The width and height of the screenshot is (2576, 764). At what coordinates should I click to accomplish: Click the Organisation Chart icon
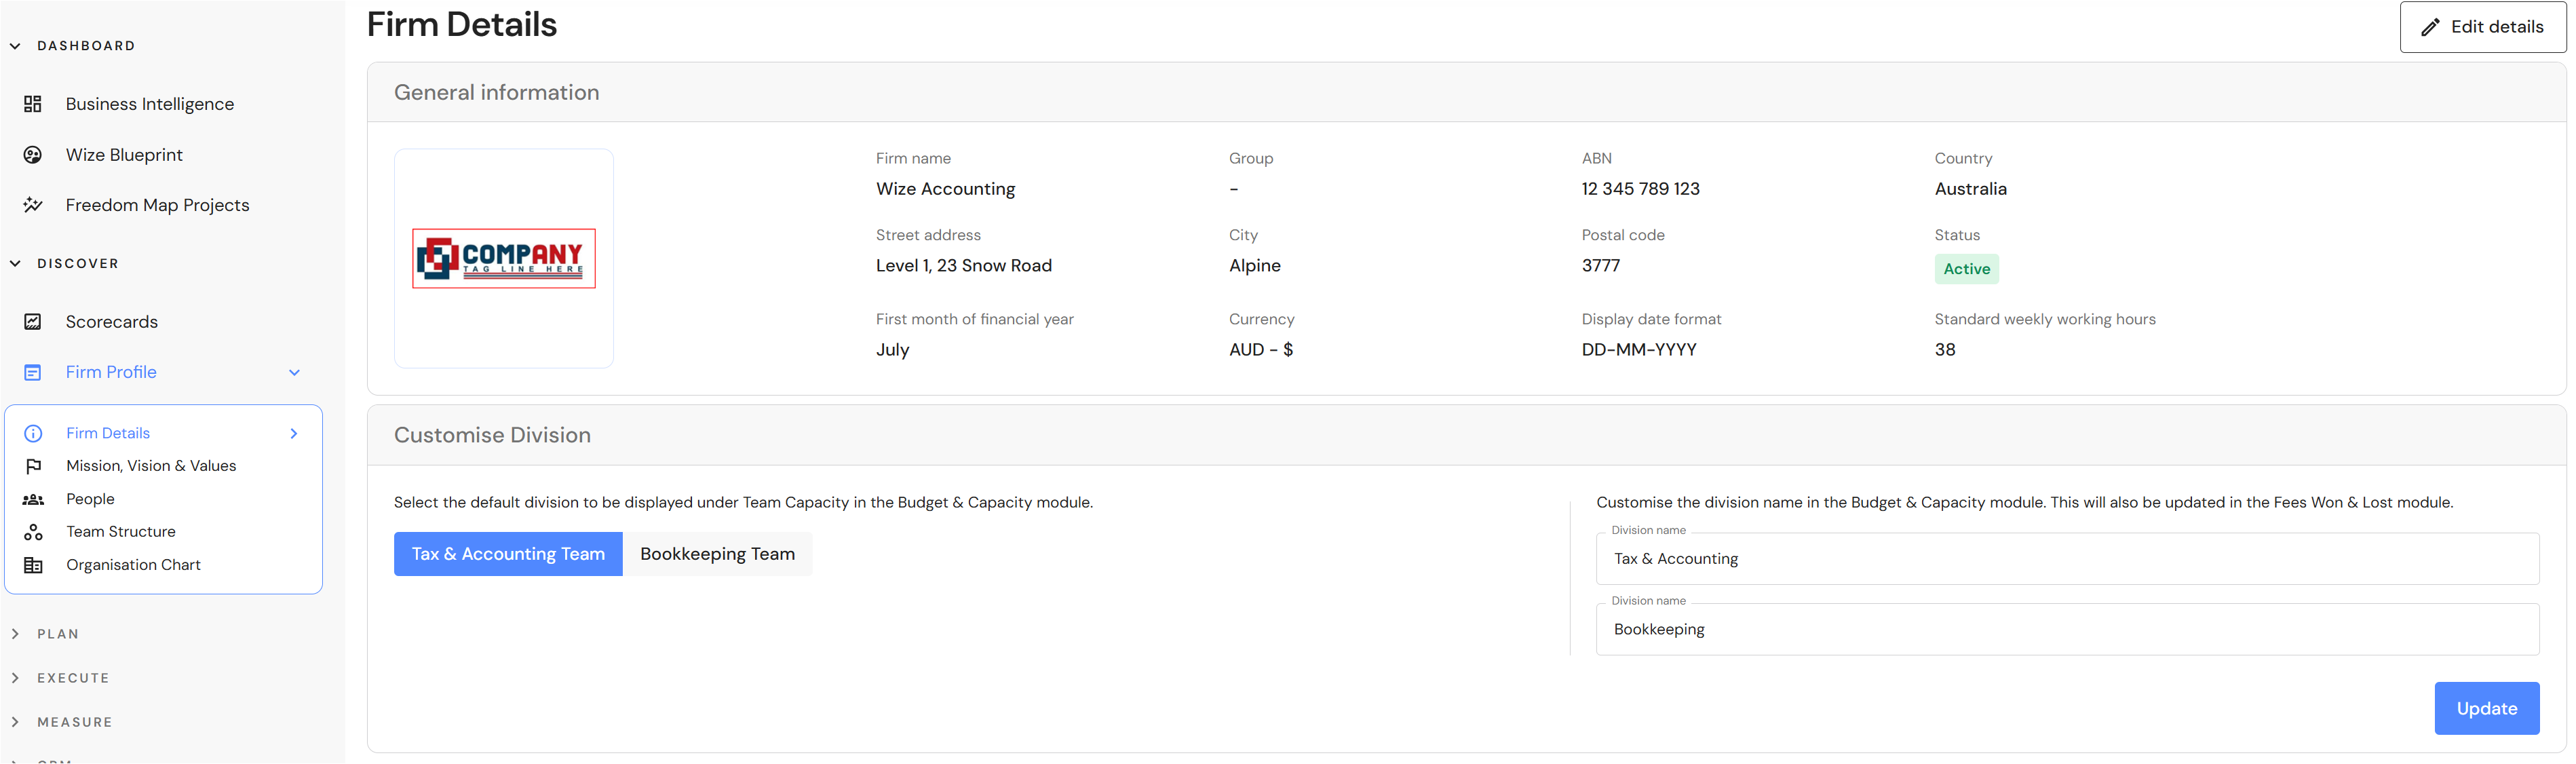click(33, 565)
